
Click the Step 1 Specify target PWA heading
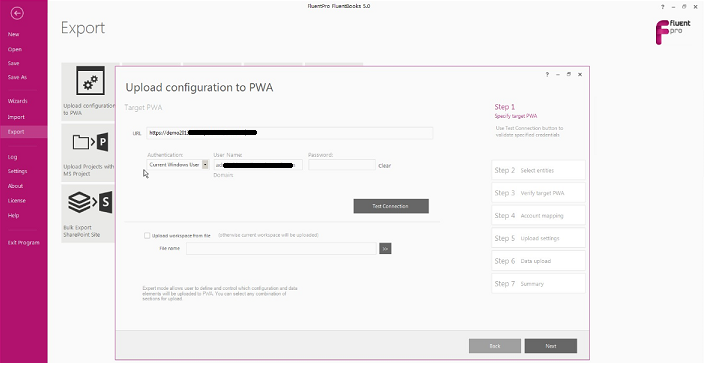pos(515,111)
